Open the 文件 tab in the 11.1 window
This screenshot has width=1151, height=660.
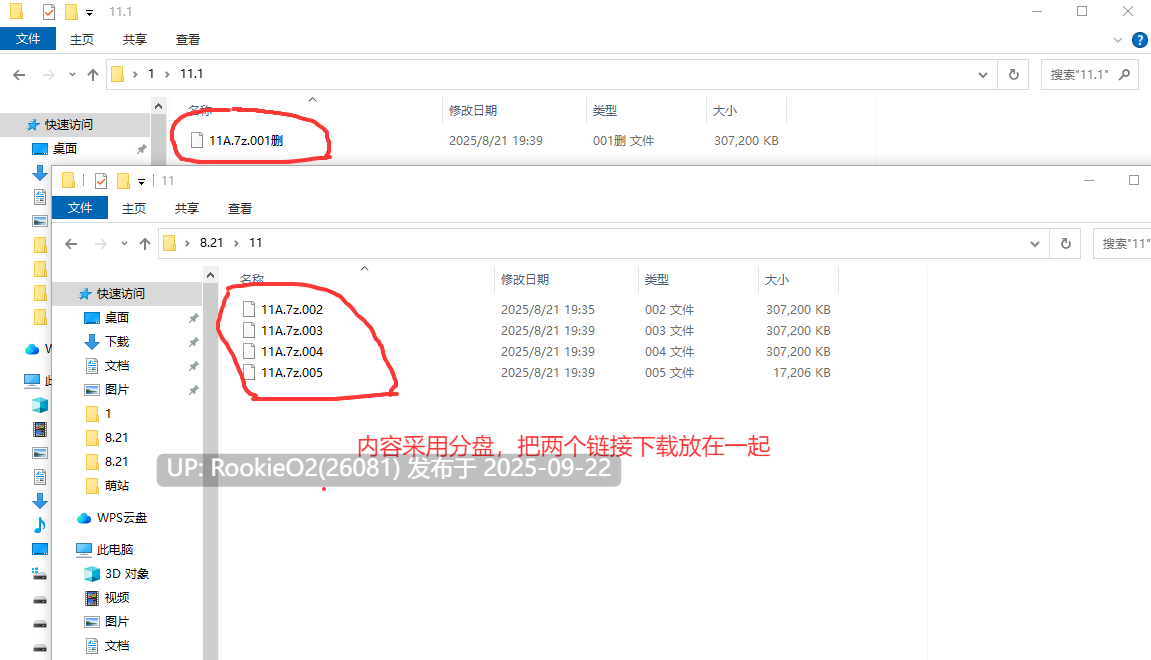[28, 39]
